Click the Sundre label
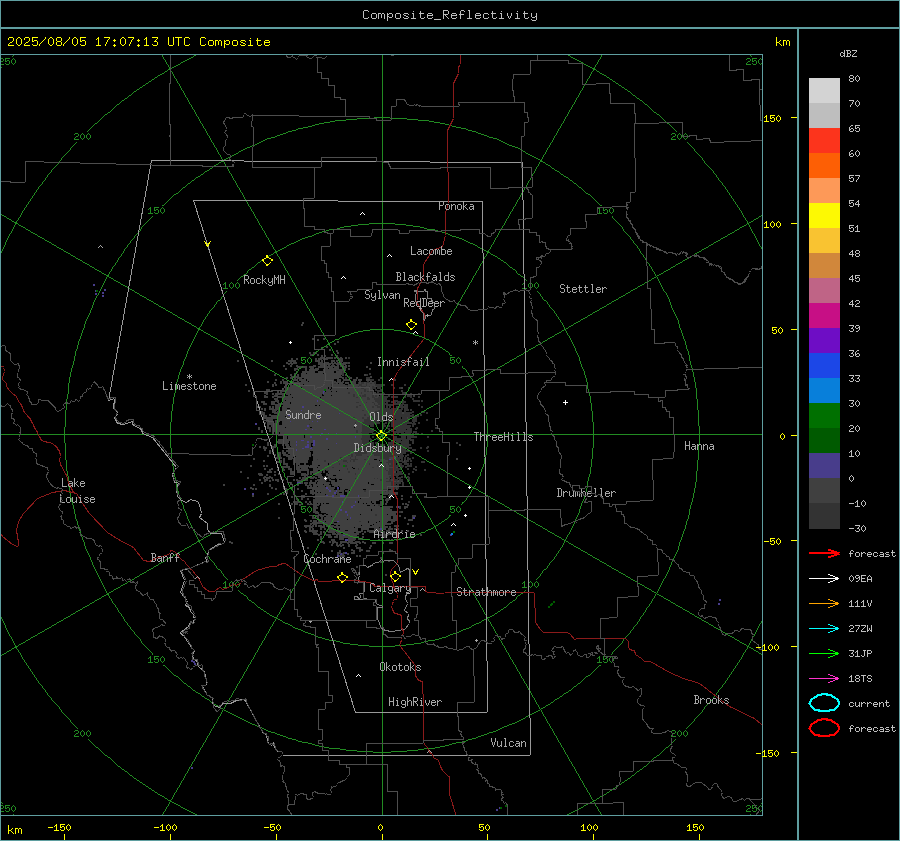The height and width of the screenshot is (841, 900). 303,414
